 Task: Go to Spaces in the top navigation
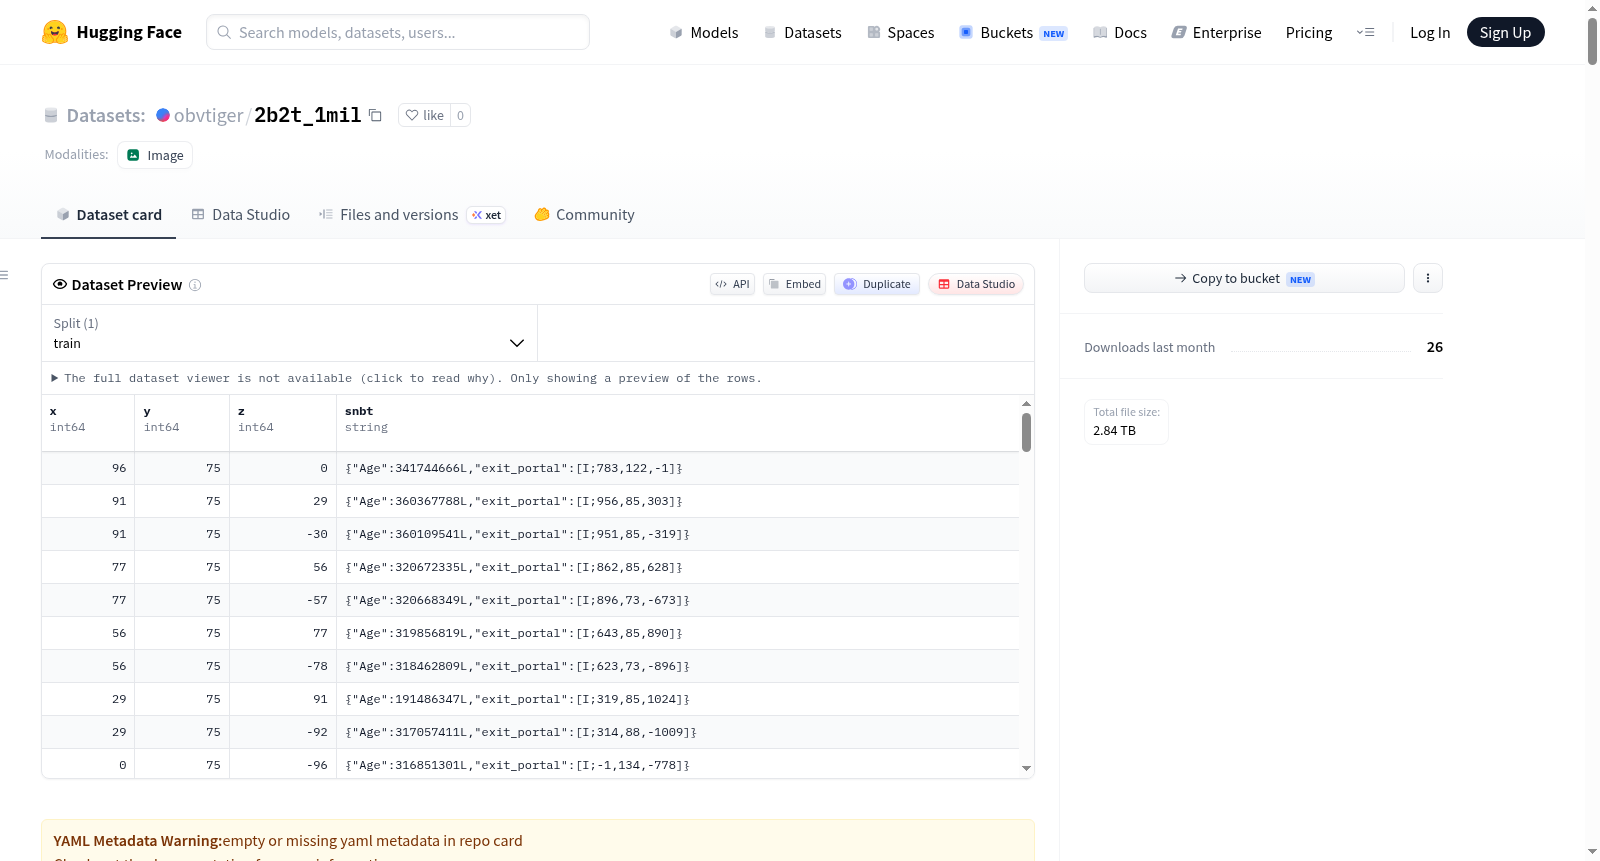[x=900, y=32]
